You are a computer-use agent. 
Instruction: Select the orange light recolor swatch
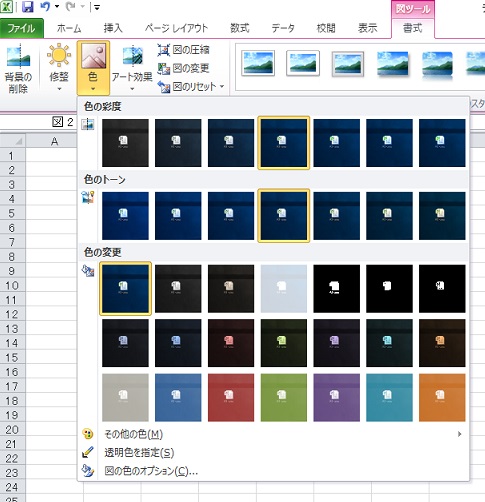[x=442, y=397]
